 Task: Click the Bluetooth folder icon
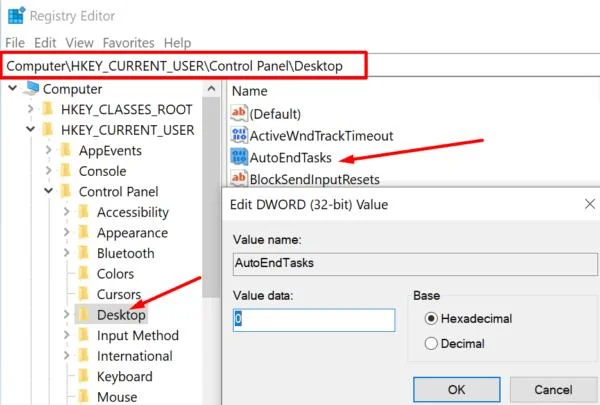(x=83, y=253)
